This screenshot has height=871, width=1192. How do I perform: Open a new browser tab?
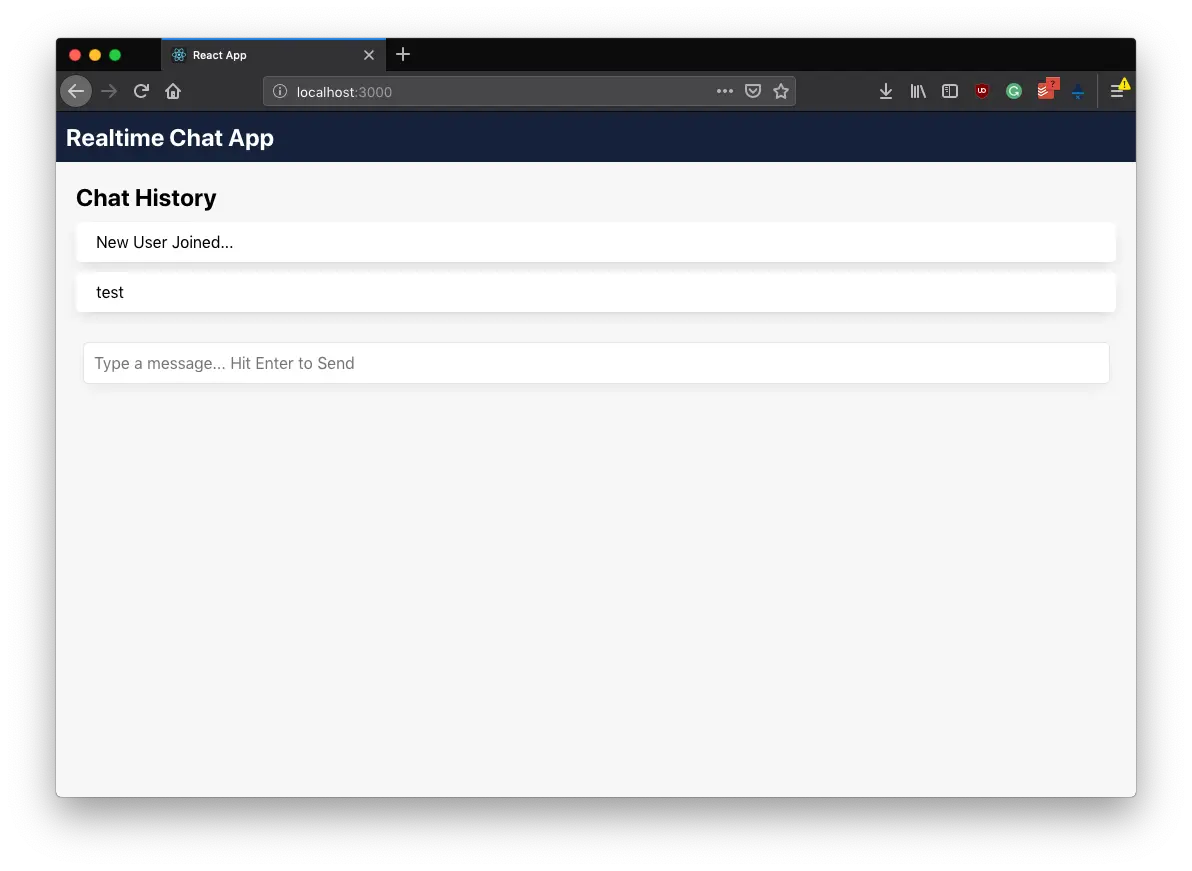(x=403, y=54)
